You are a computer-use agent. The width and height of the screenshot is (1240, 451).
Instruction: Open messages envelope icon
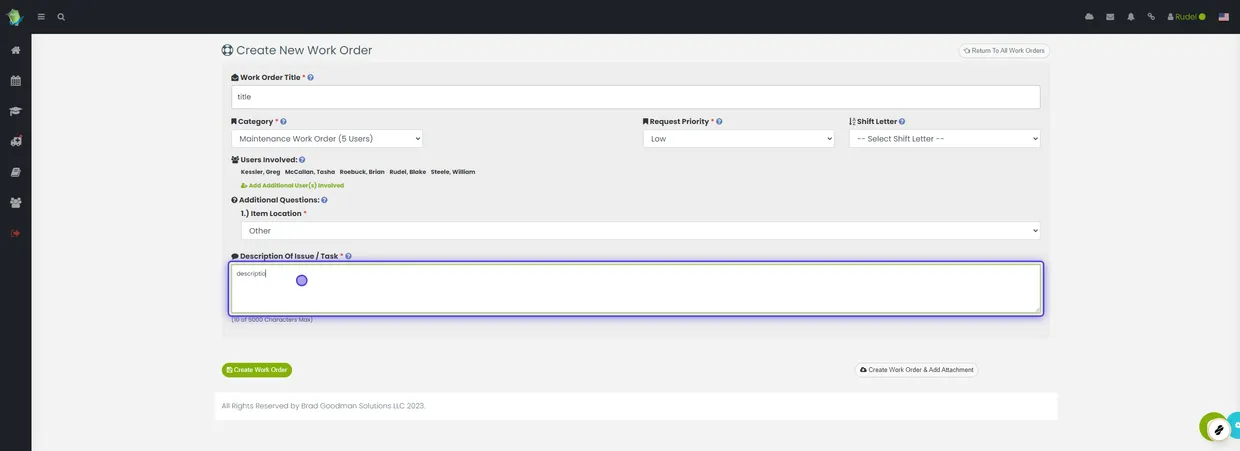coord(1110,17)
